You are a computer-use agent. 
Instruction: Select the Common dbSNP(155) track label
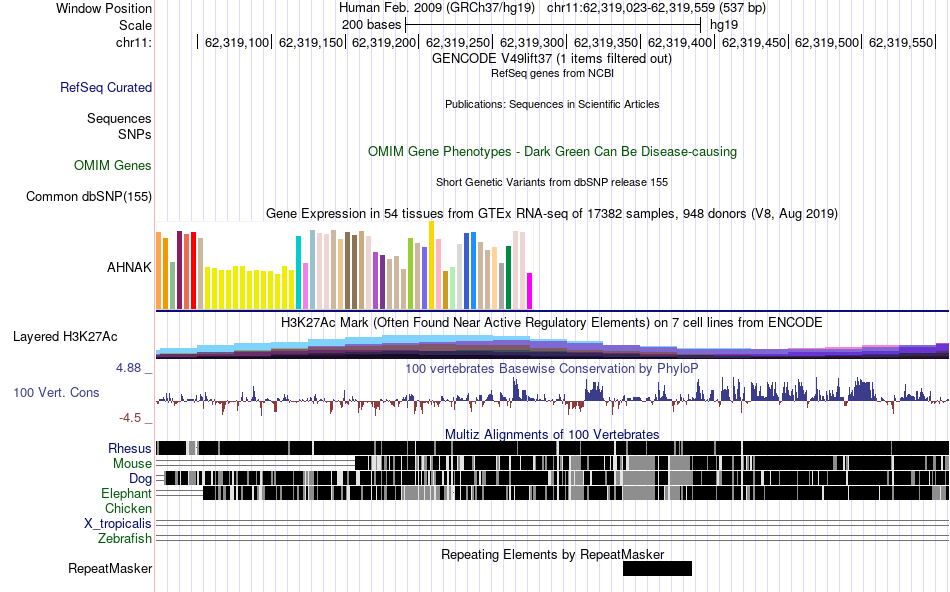tap(88, 196)
